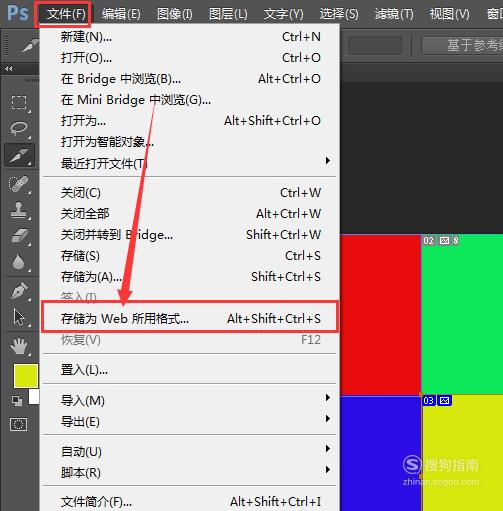This screenshot has height=511, width=503.
Task: Choose 新建(N)... from File menu
Action: coord(190,37)
